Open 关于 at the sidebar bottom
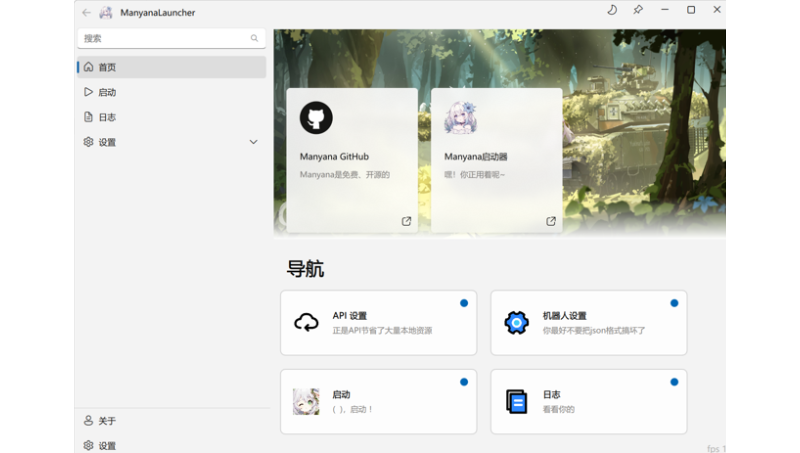This screenshot has width=800, height=453. [x=107, y=421]
